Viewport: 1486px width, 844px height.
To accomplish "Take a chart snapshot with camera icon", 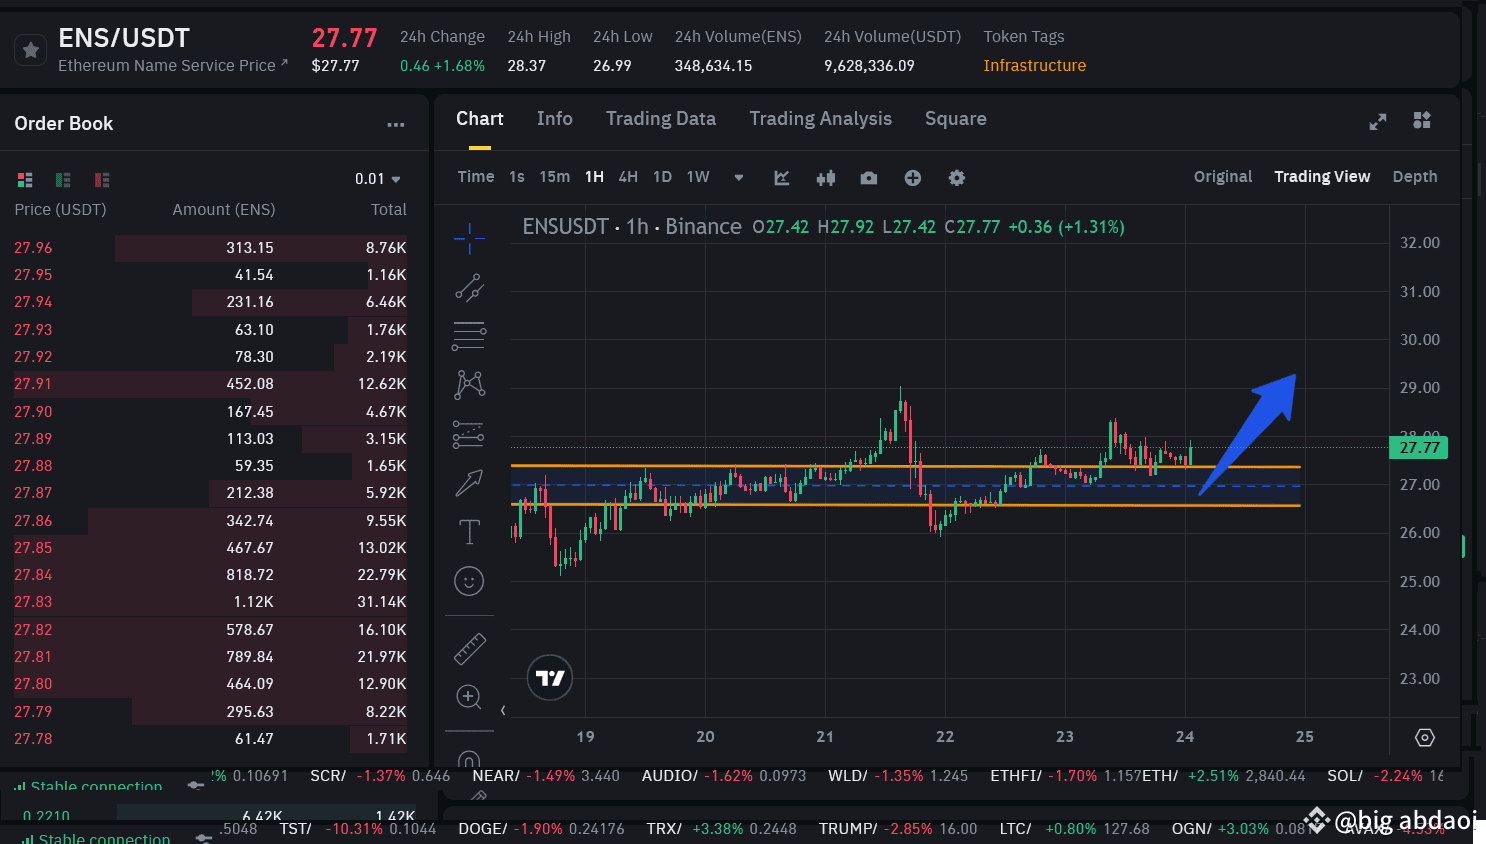I will click(868, 177).
